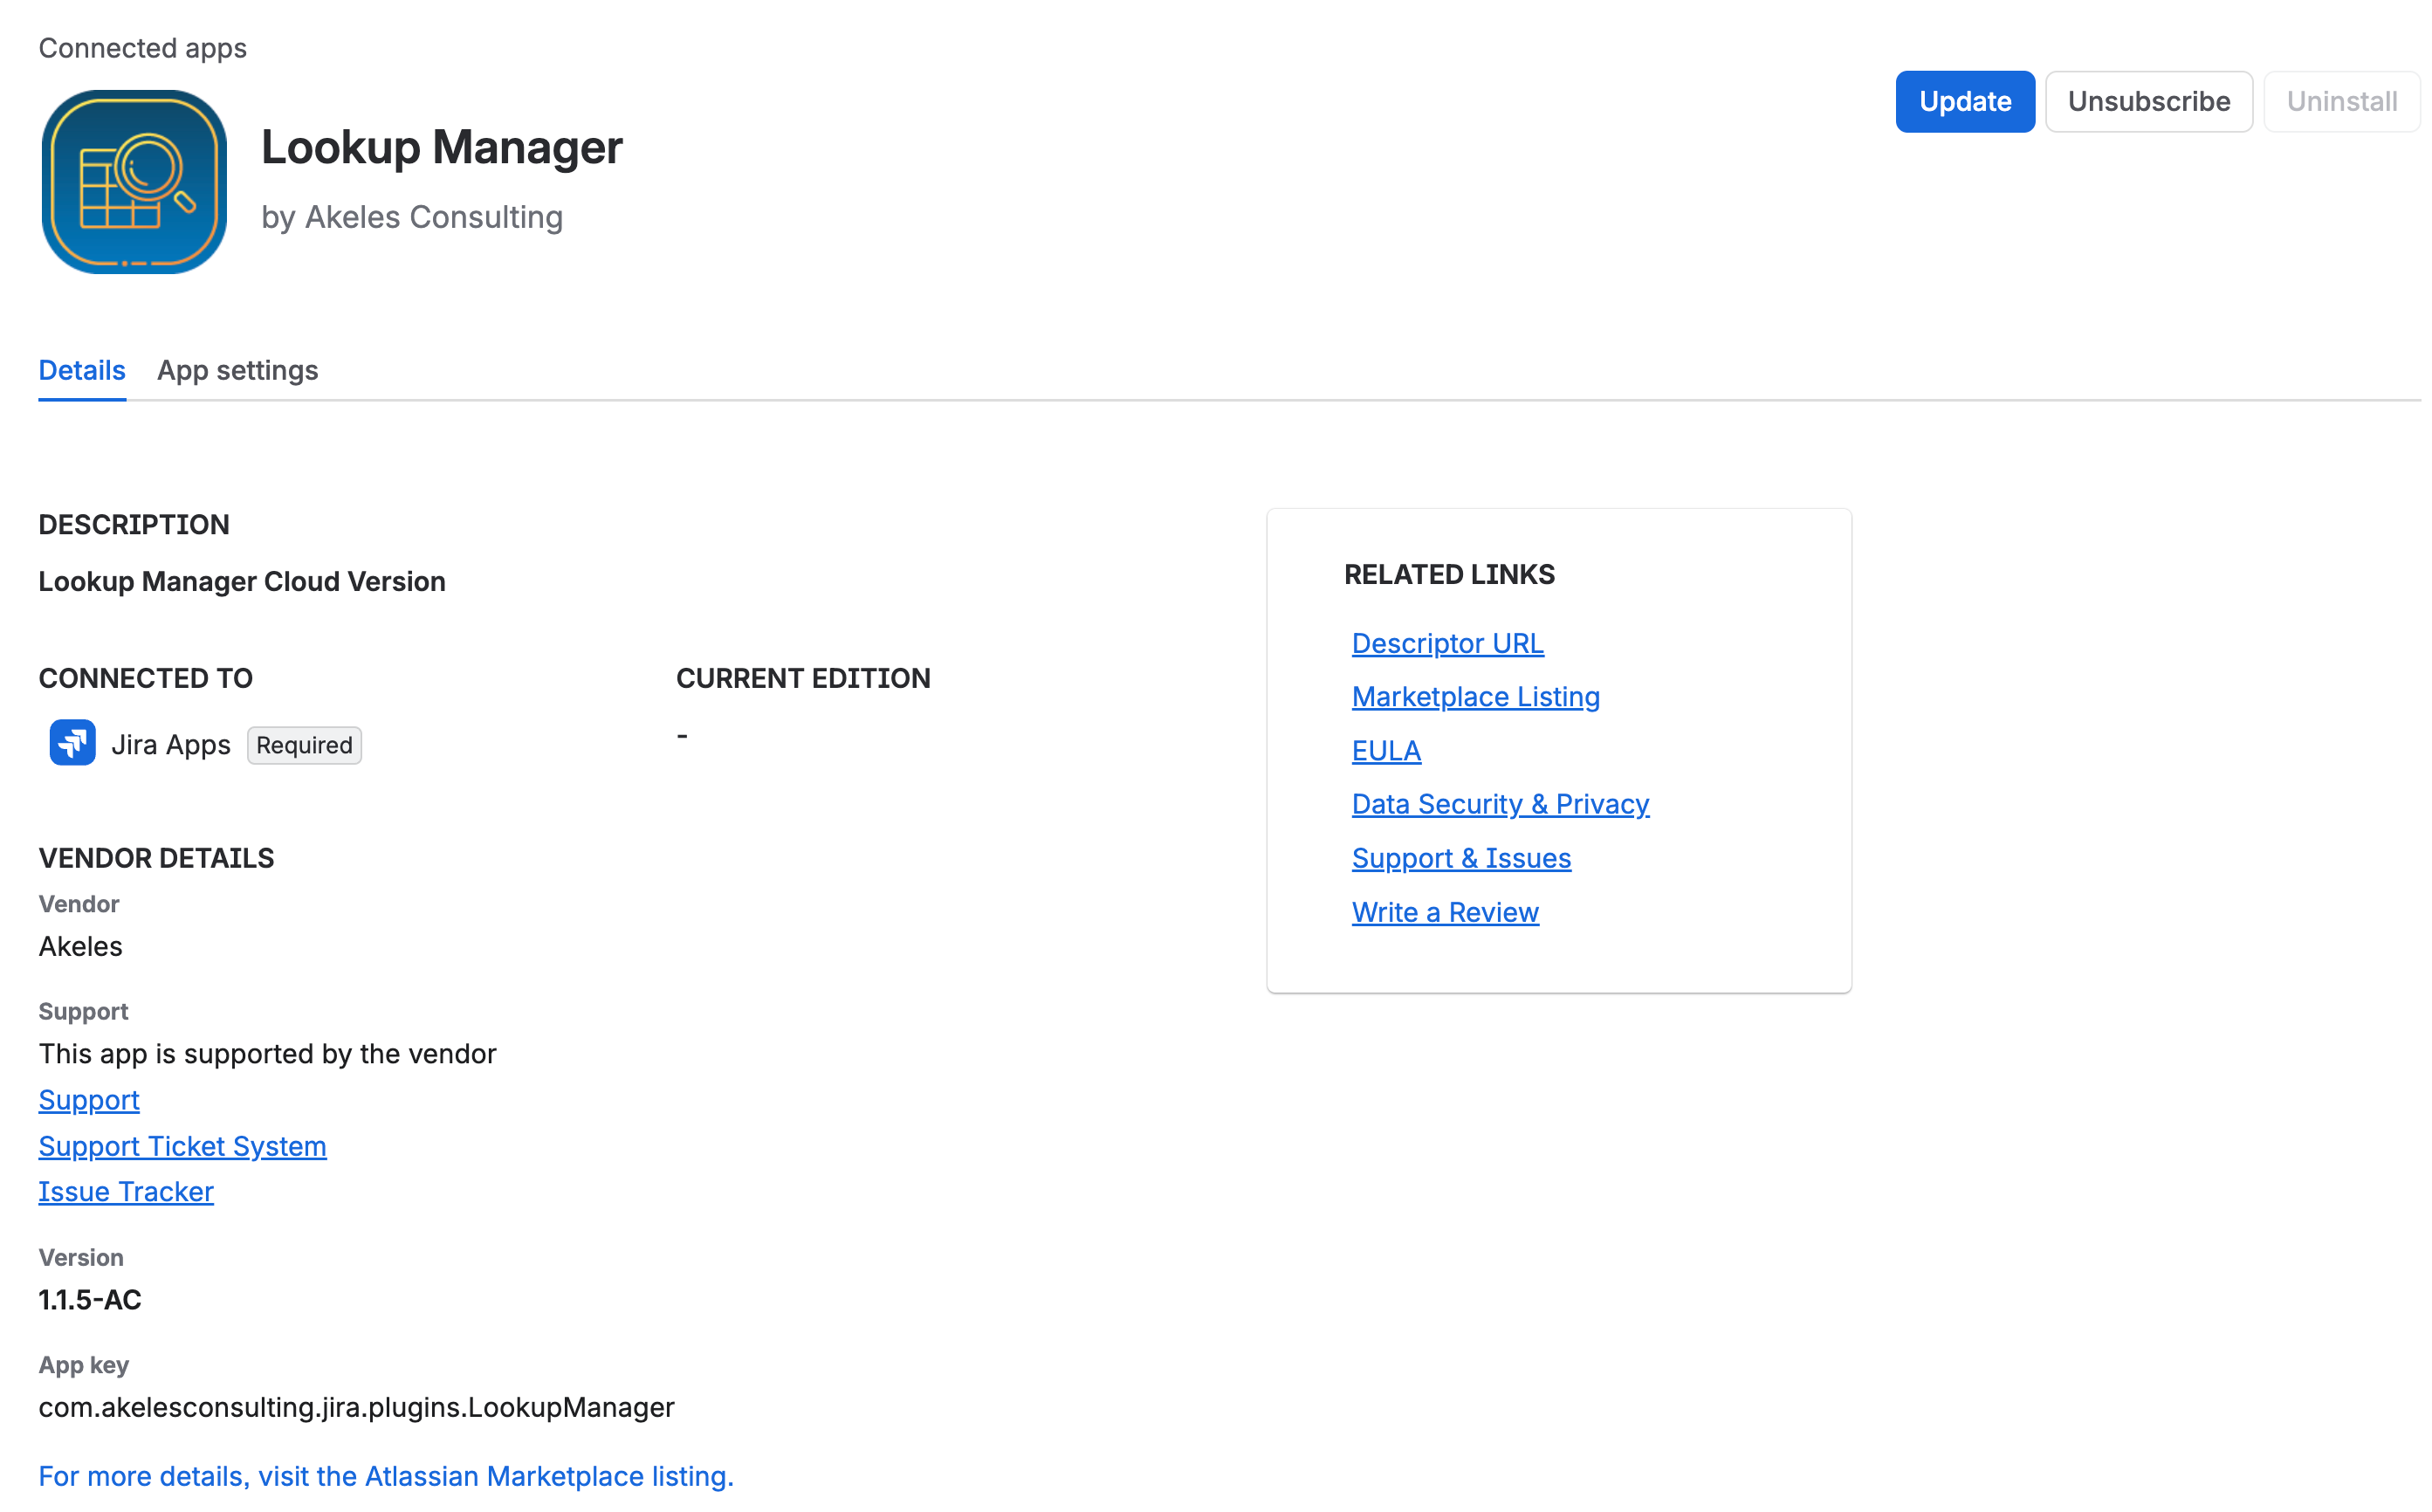Open the Descriptor URL link

(x=1447, y=643)
